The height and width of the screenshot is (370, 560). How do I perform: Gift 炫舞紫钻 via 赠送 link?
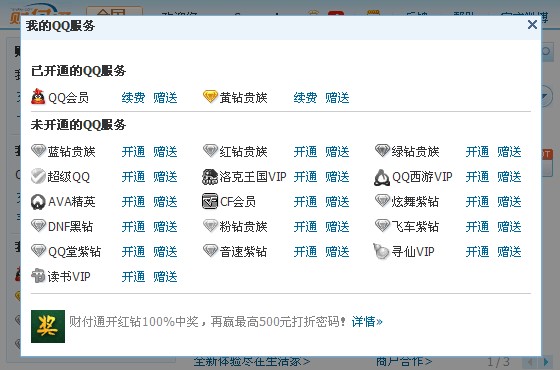pyautogui.click(x=509, y=202)
